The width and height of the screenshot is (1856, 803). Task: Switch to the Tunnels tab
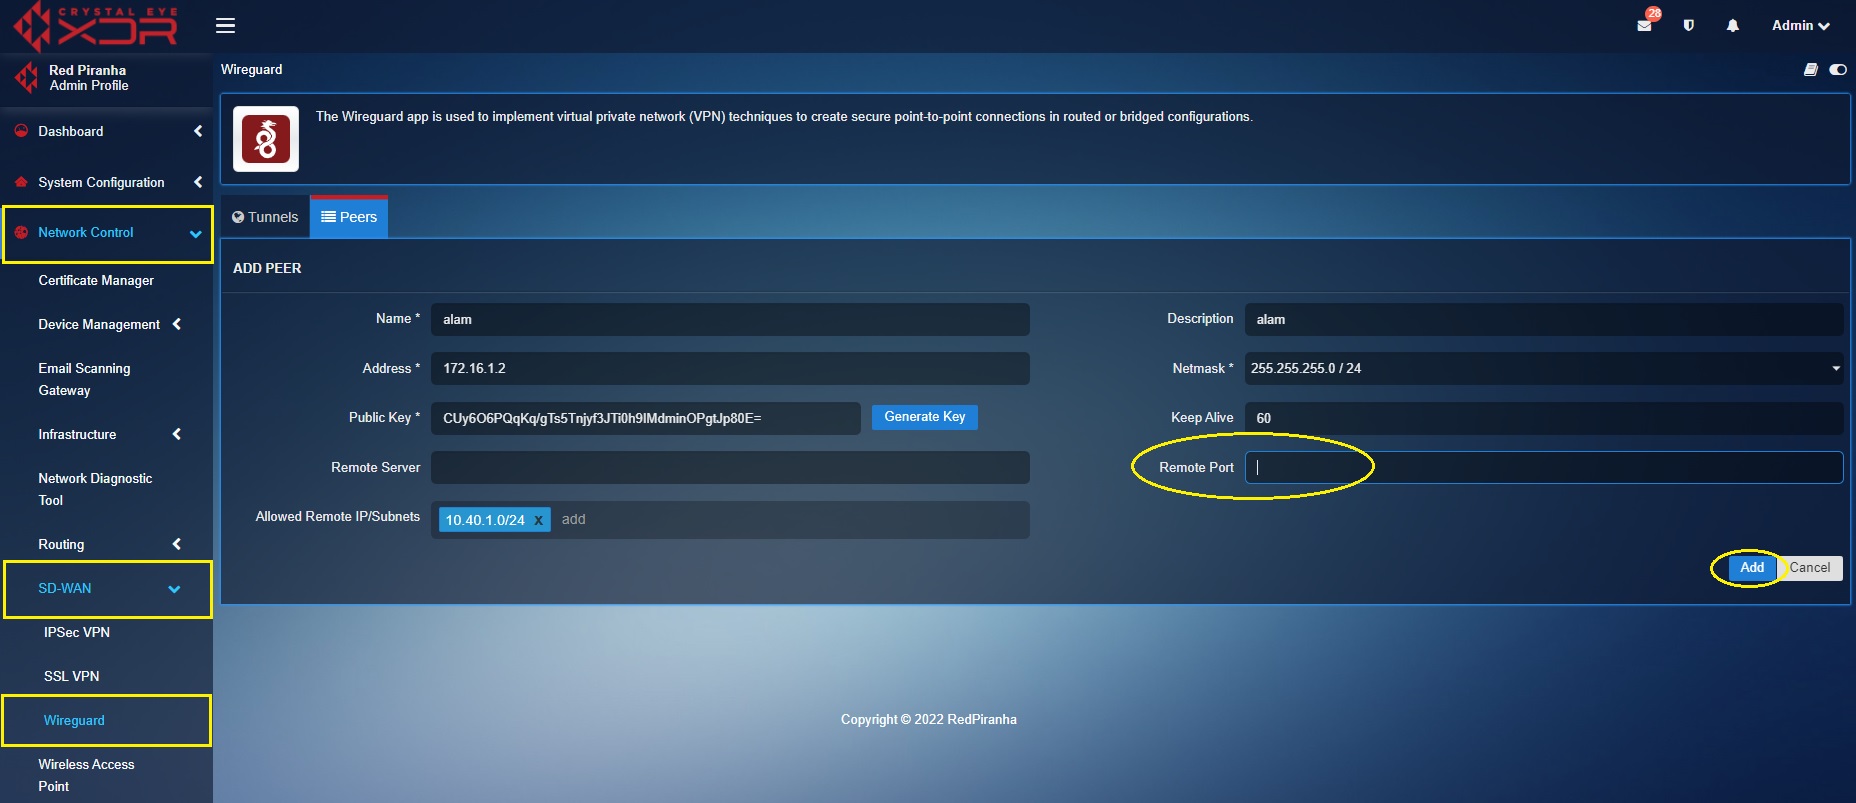click(265, 217)
